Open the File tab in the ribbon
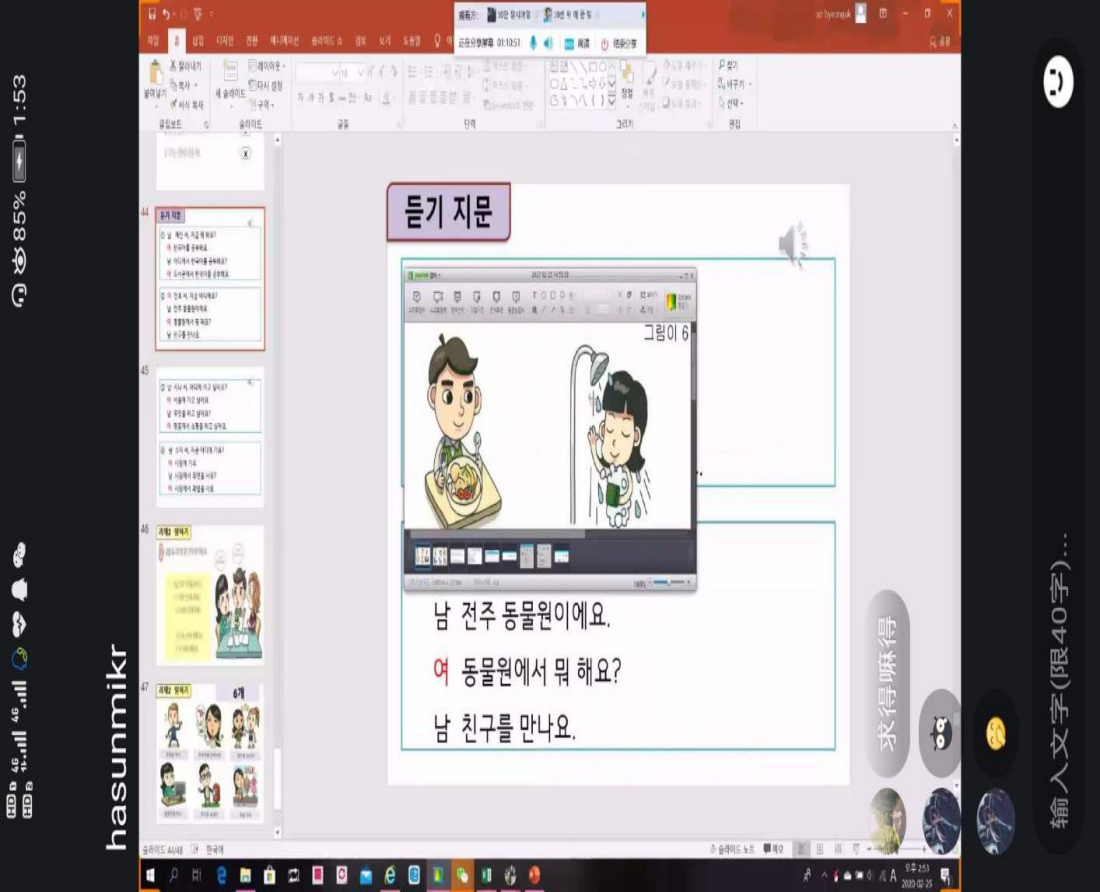This screenshot has width=1100, height=892. 153,41
